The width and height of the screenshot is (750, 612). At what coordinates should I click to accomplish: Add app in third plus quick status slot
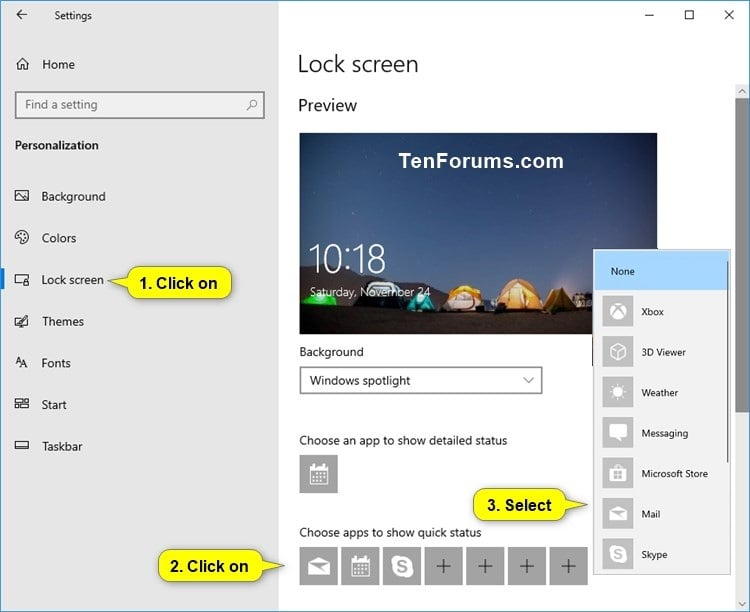pyautogui.click(x=527, y=566)
